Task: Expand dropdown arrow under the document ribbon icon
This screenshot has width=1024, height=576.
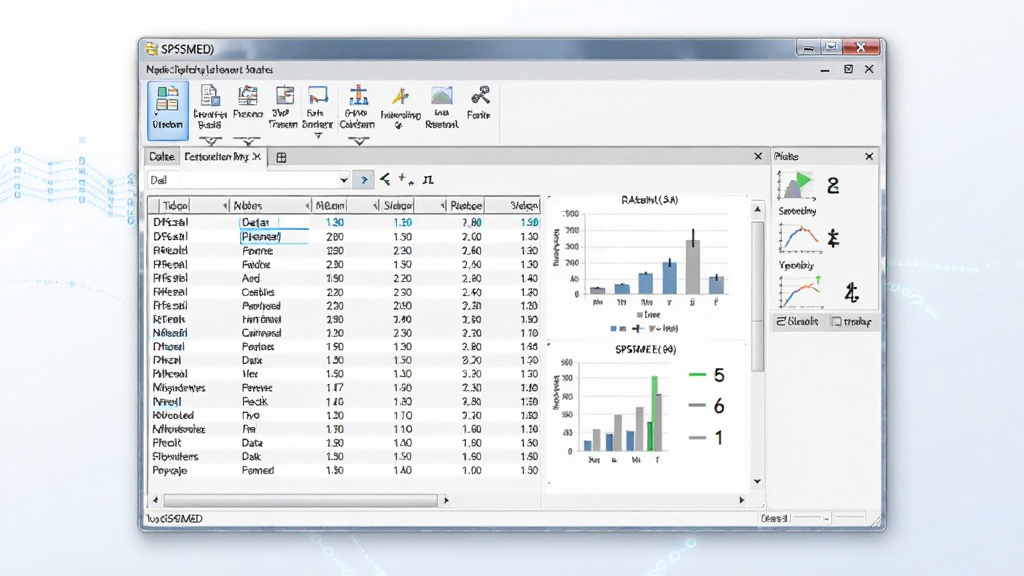Action: click(x=210, y=140)
